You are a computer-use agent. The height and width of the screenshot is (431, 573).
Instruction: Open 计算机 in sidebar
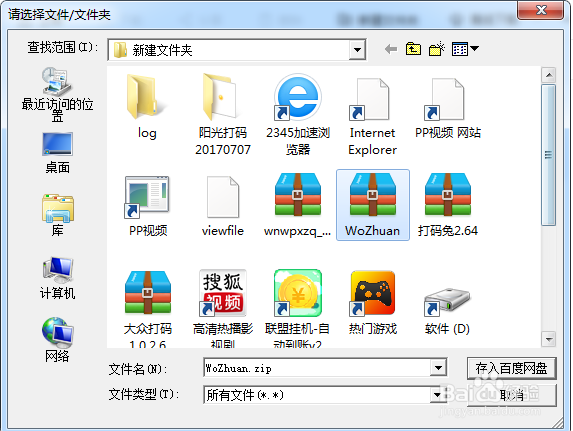tap(57, 278)
